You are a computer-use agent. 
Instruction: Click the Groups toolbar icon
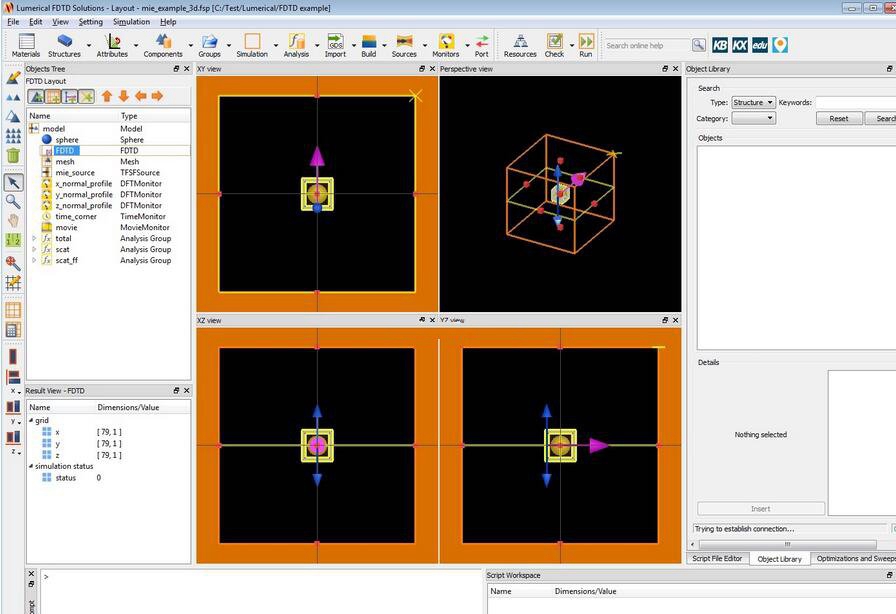(209, 45)
